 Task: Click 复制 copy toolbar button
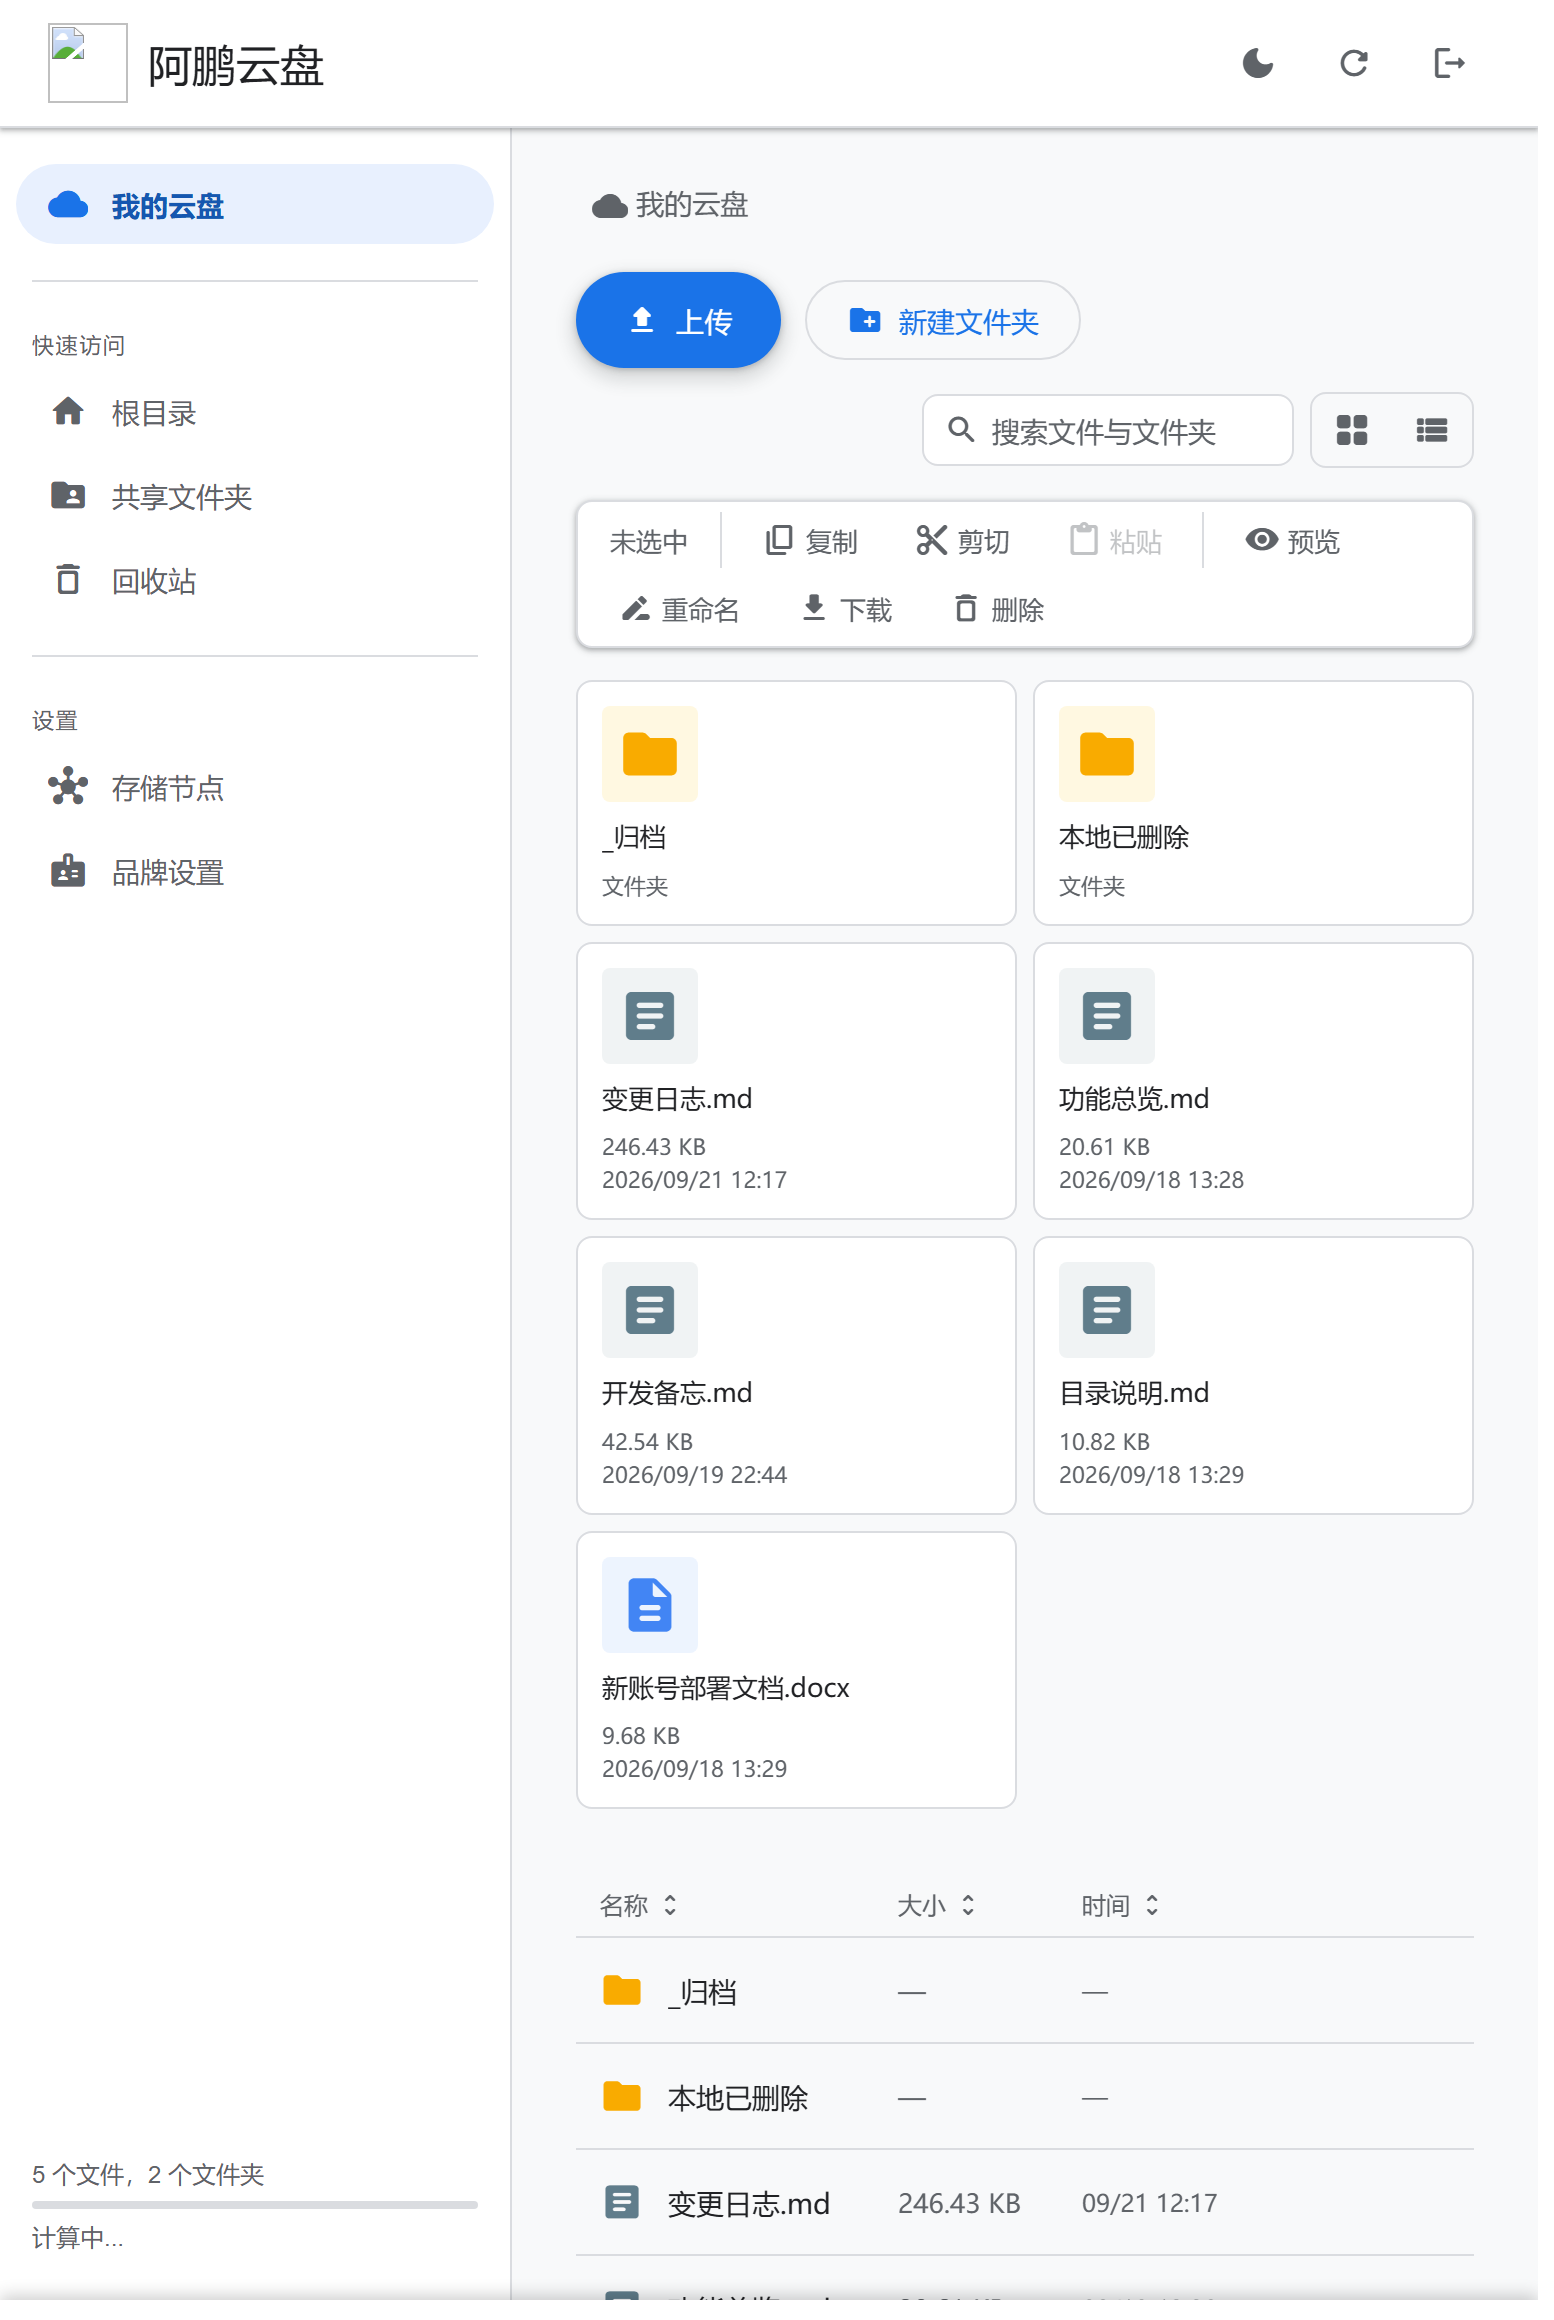[x=811, y=541]
